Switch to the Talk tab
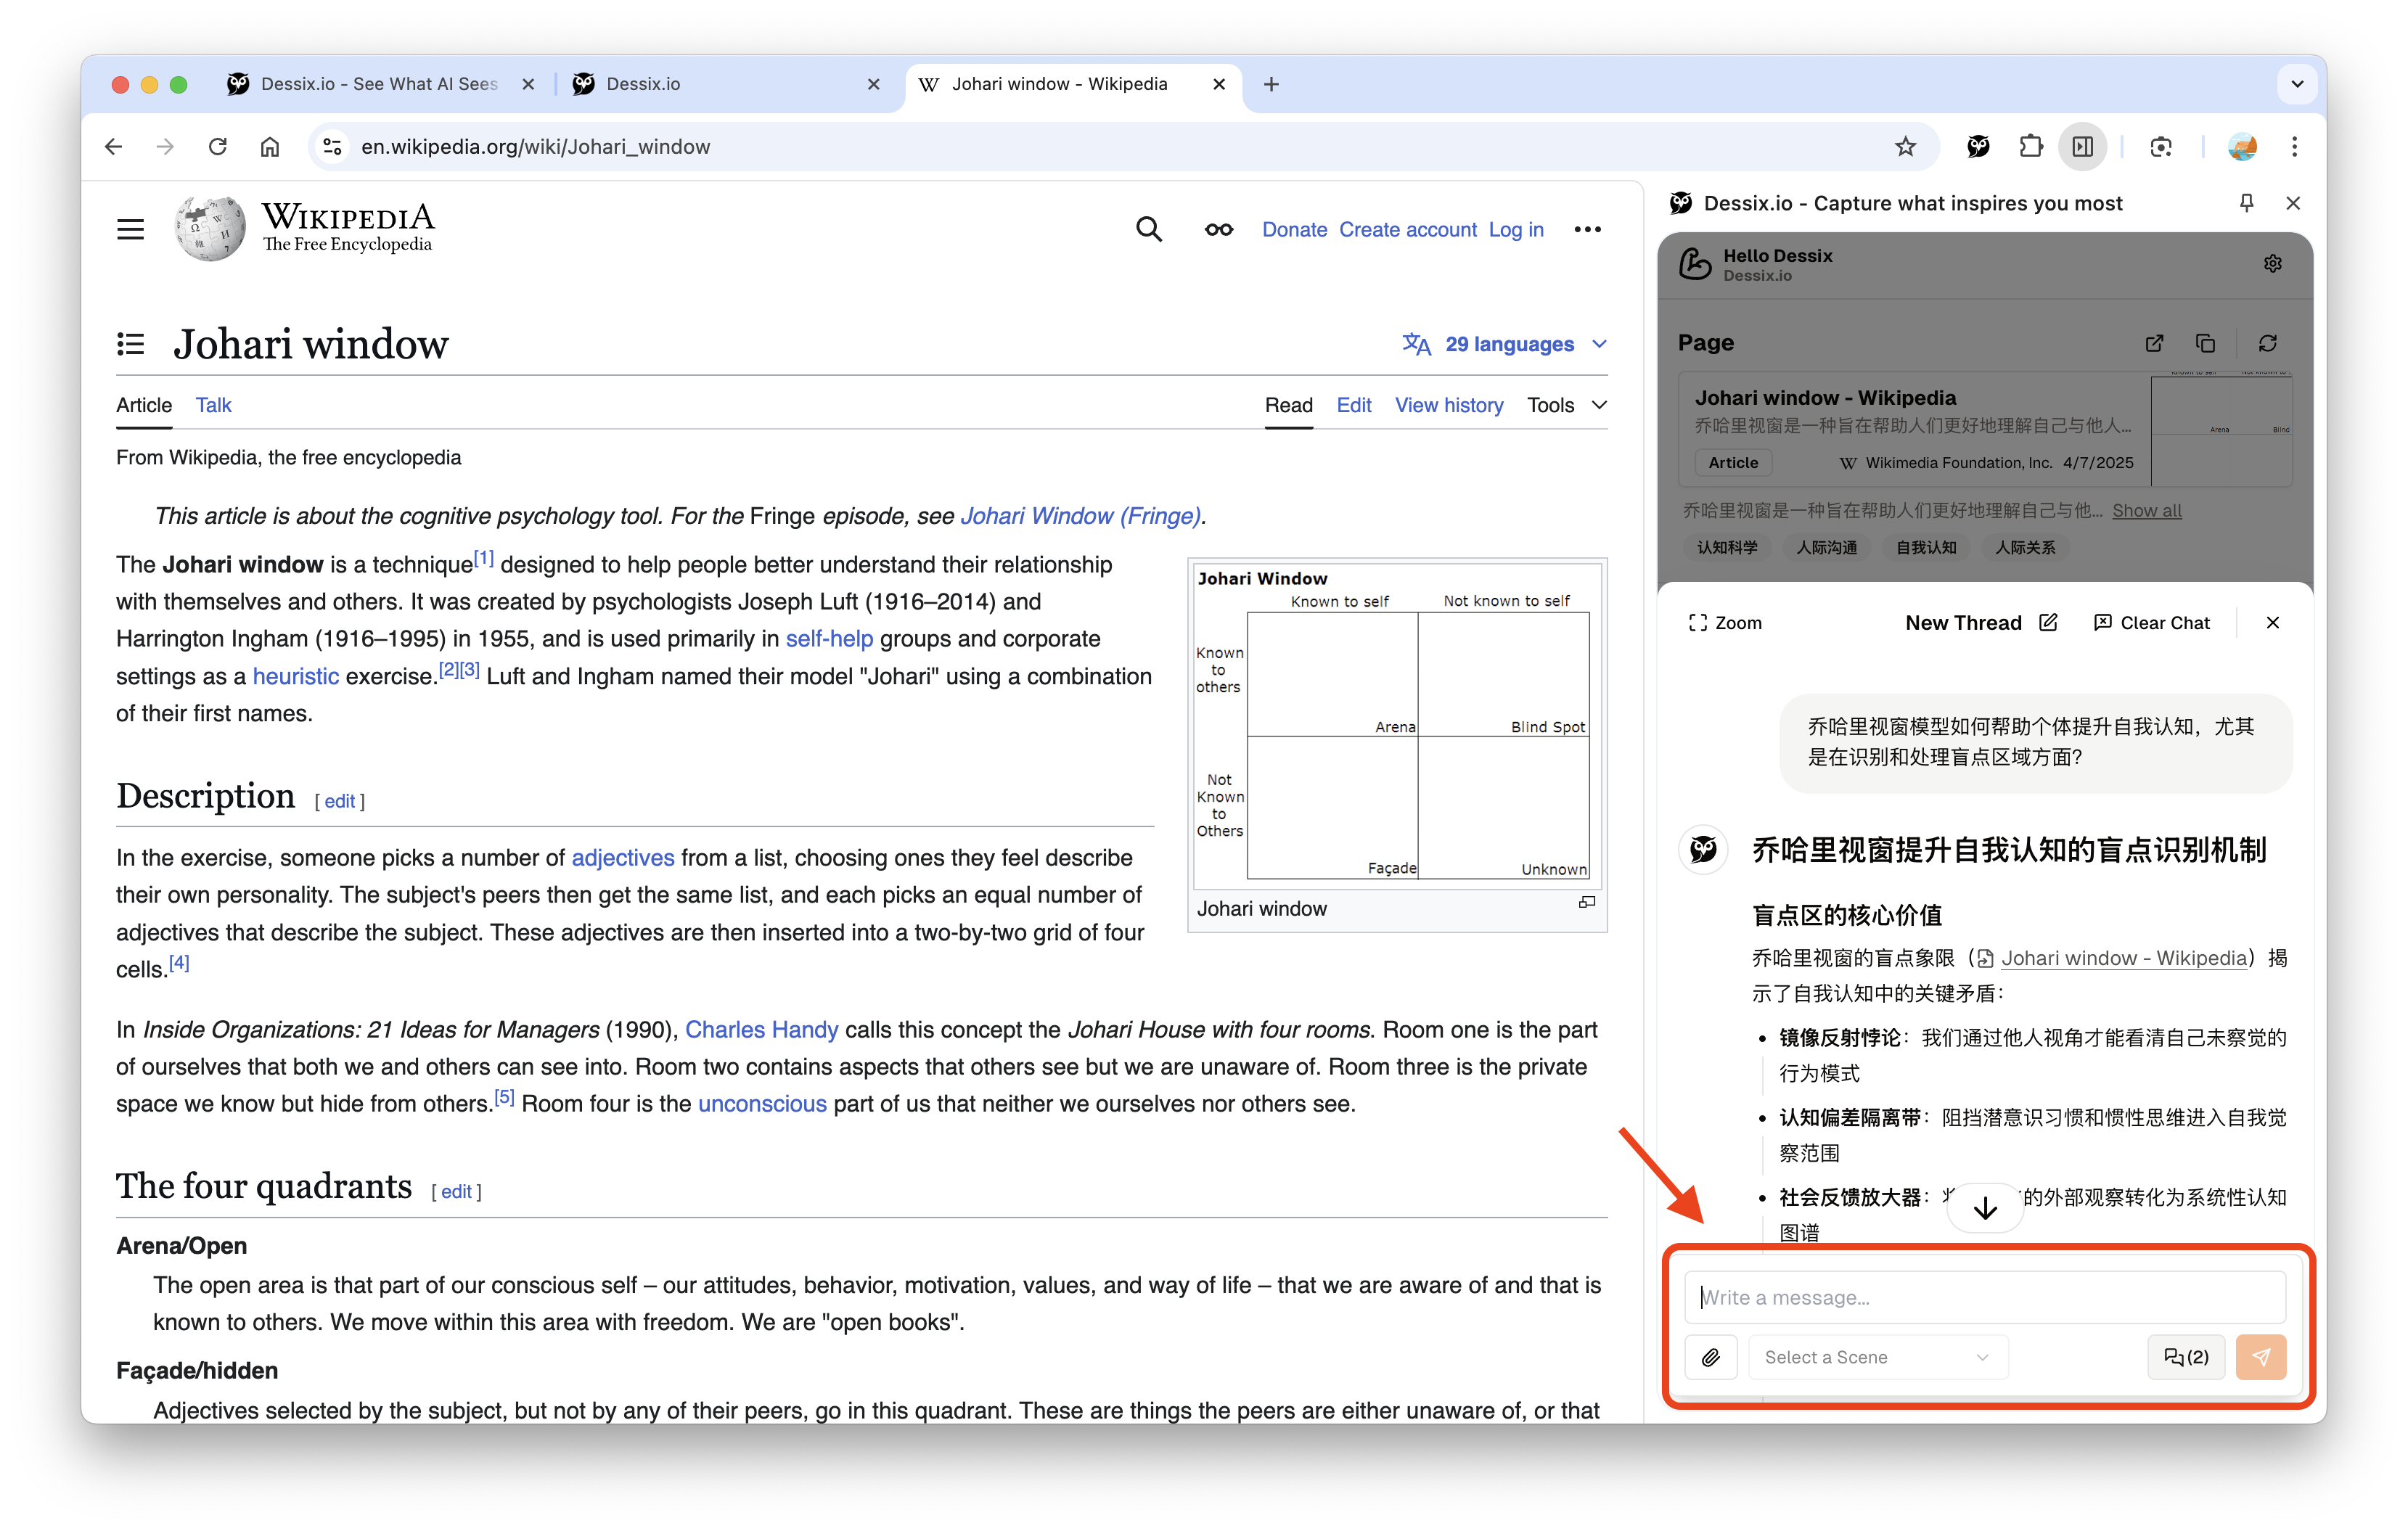 pos(213,405)
